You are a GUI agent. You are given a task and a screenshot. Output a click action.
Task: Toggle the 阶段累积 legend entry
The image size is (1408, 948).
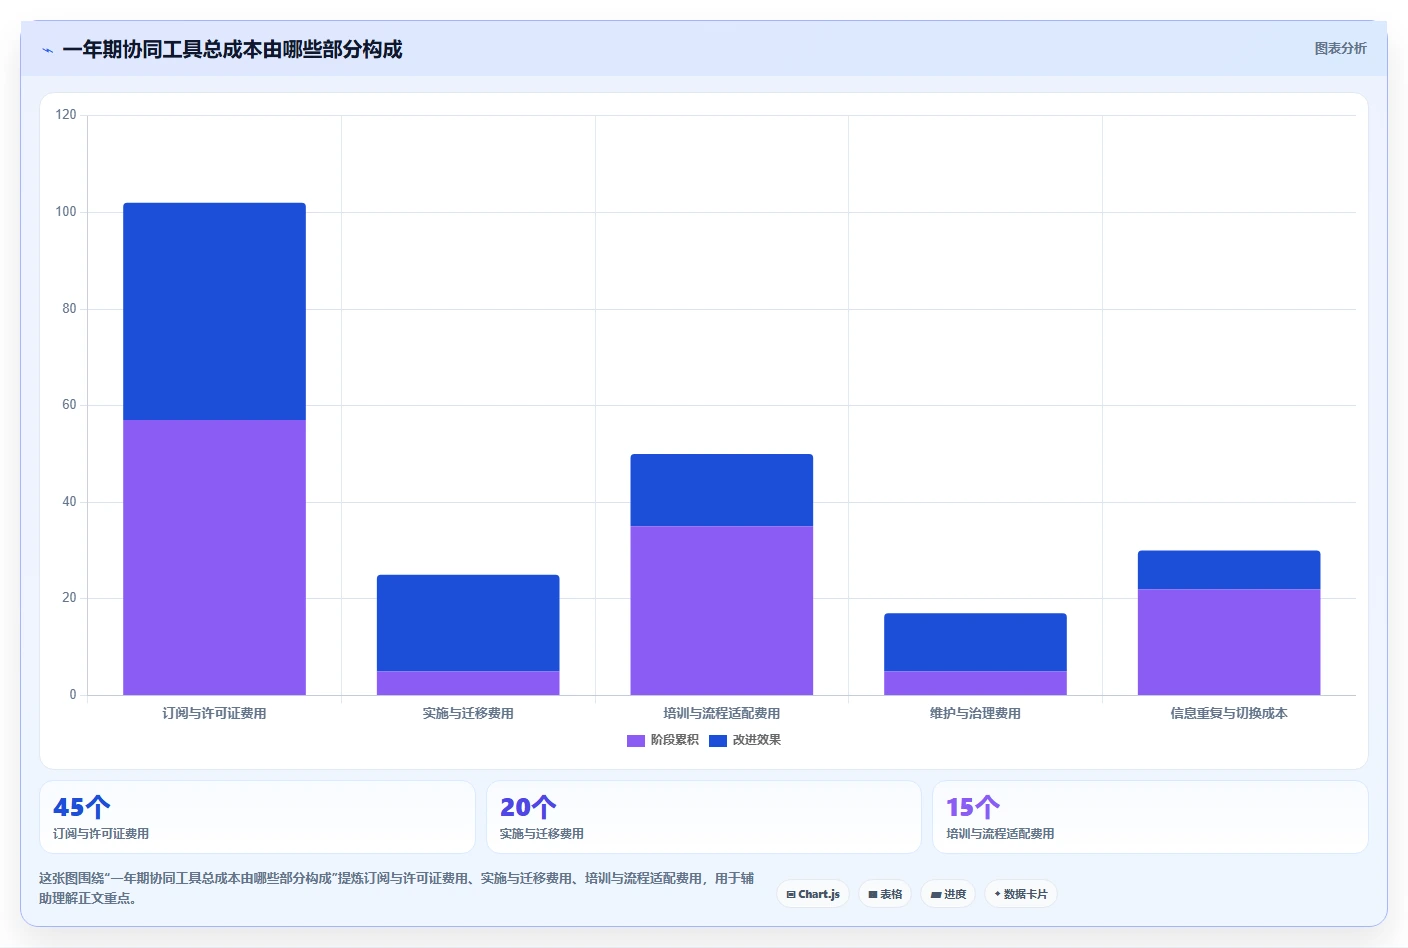tap(663, 740)
